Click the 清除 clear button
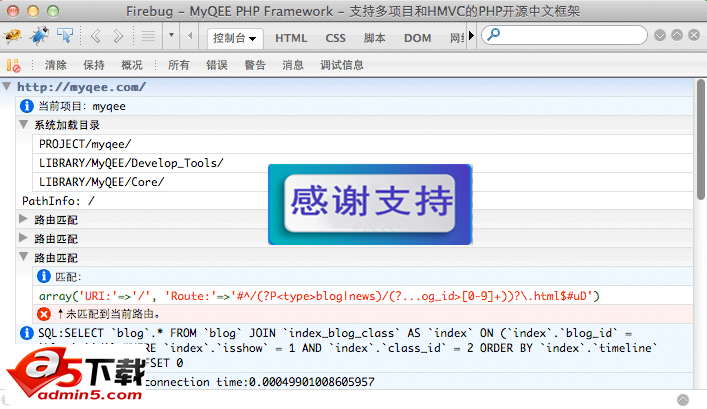The width and height of the screenshot is (707, 409). tap(56, 65)
